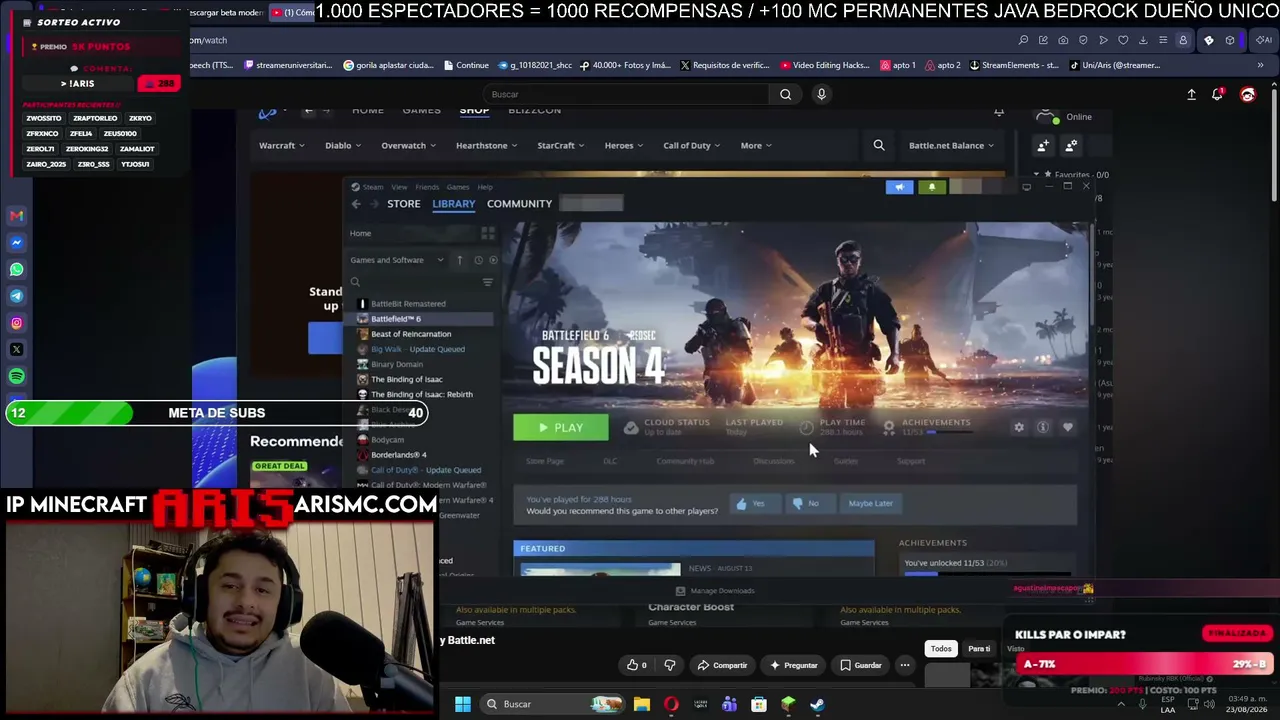Click Compartir to share the video
Image resolution: width=1280 pixels, height=720 pixels.
pyautogui.click(x=722, y=665)
